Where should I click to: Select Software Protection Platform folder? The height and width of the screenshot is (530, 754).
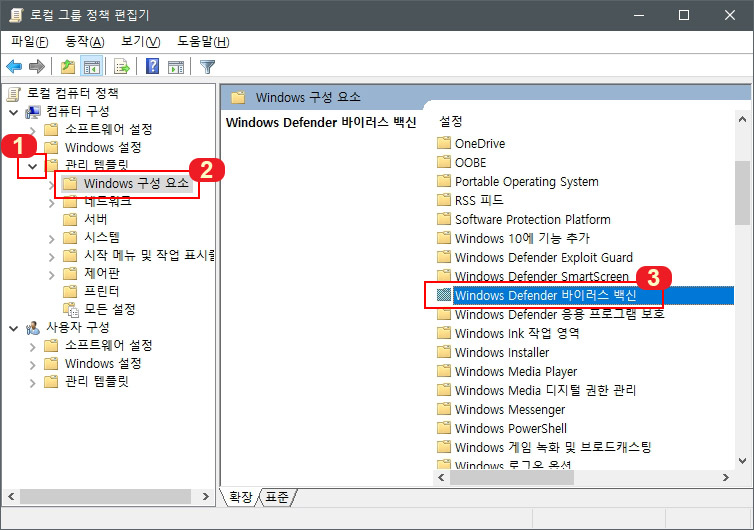(x=532, y=219)
